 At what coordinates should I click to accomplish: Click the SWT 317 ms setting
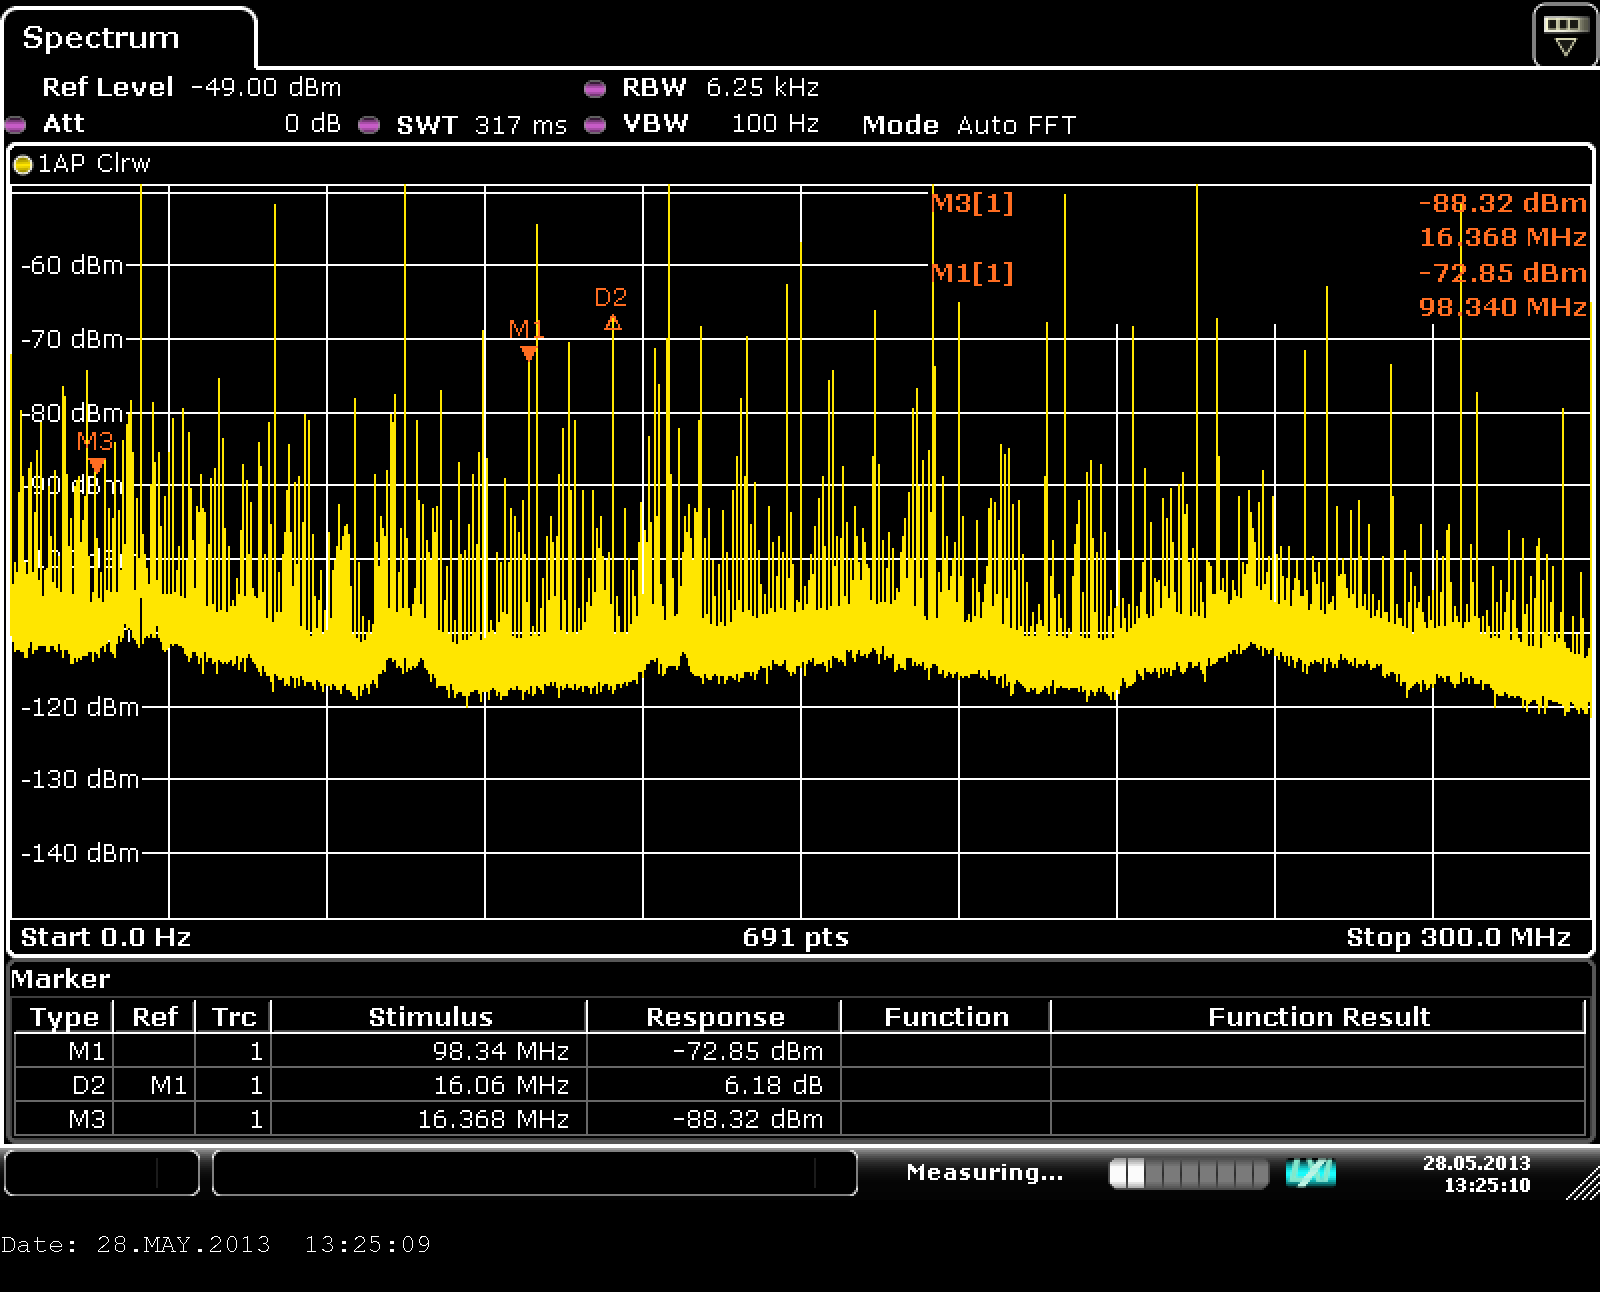[482, 125]
